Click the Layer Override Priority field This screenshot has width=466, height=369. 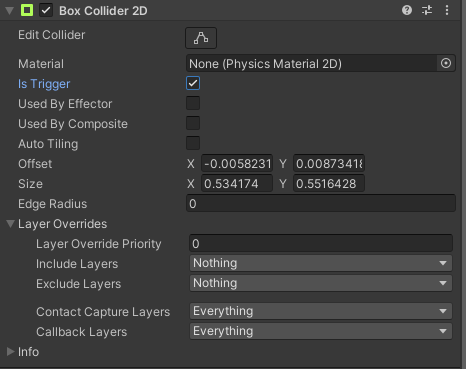pos(321,243)
